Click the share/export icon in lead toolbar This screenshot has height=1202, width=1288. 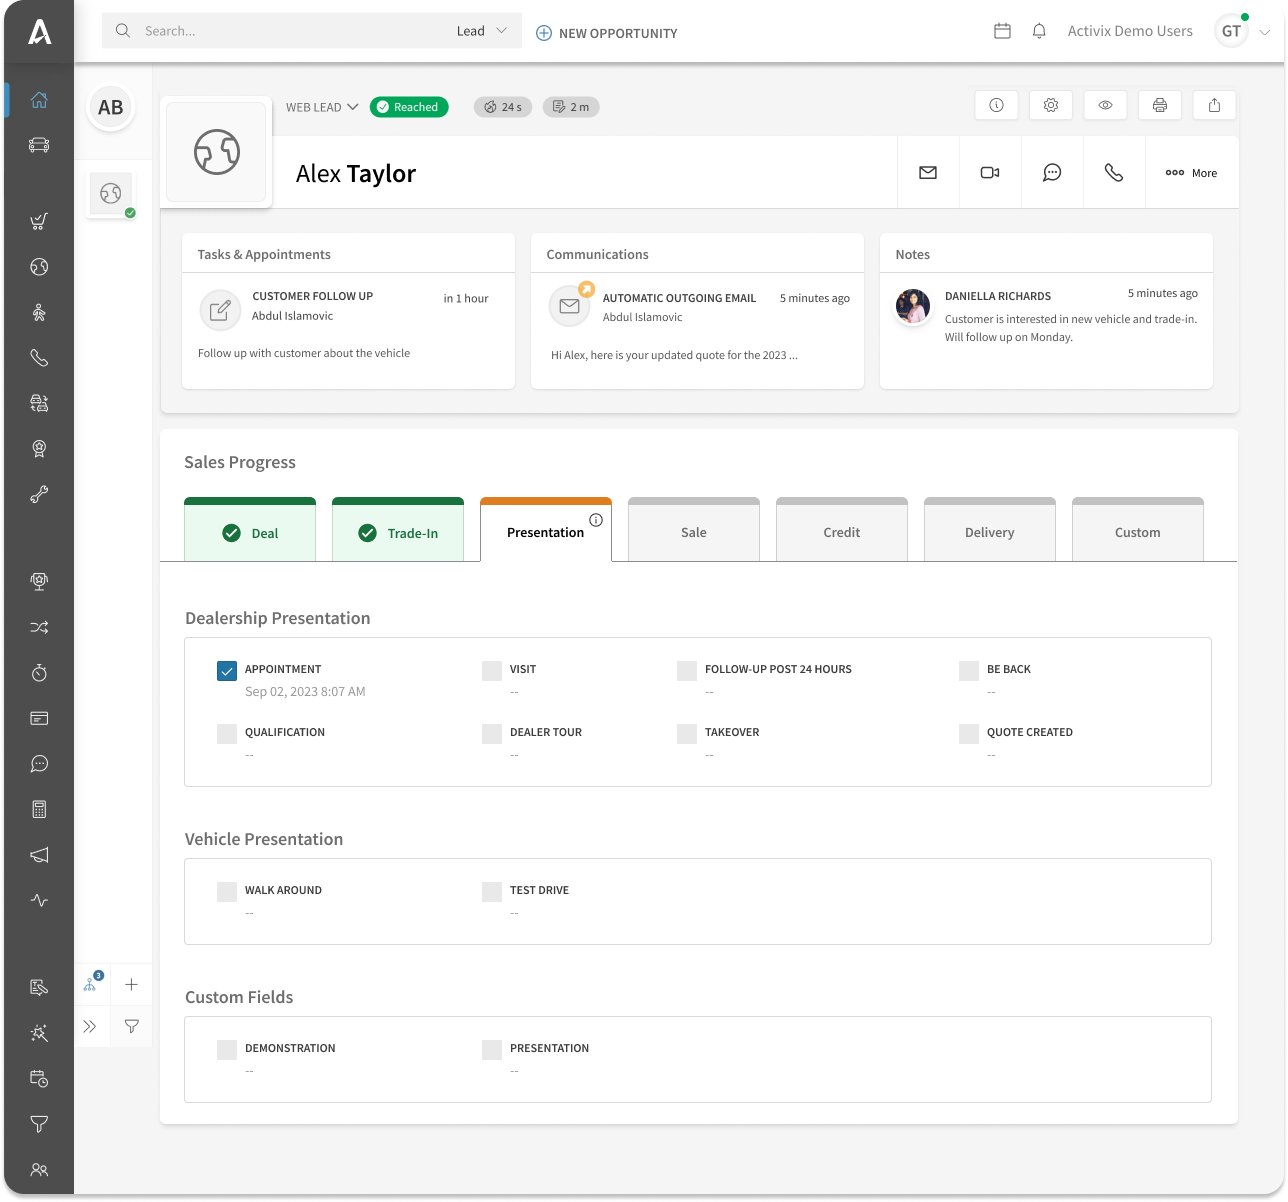[x=1214, y=105]
